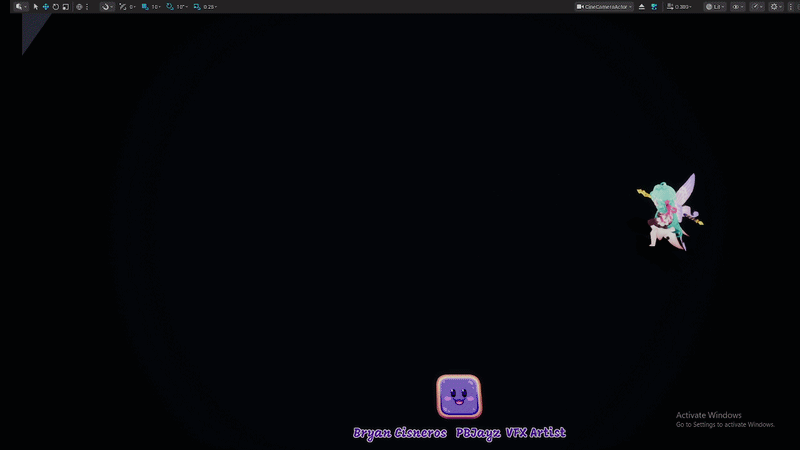The image size is (800, 450).
Task: Toggle grid location snapping
Action: click(145, 7)
